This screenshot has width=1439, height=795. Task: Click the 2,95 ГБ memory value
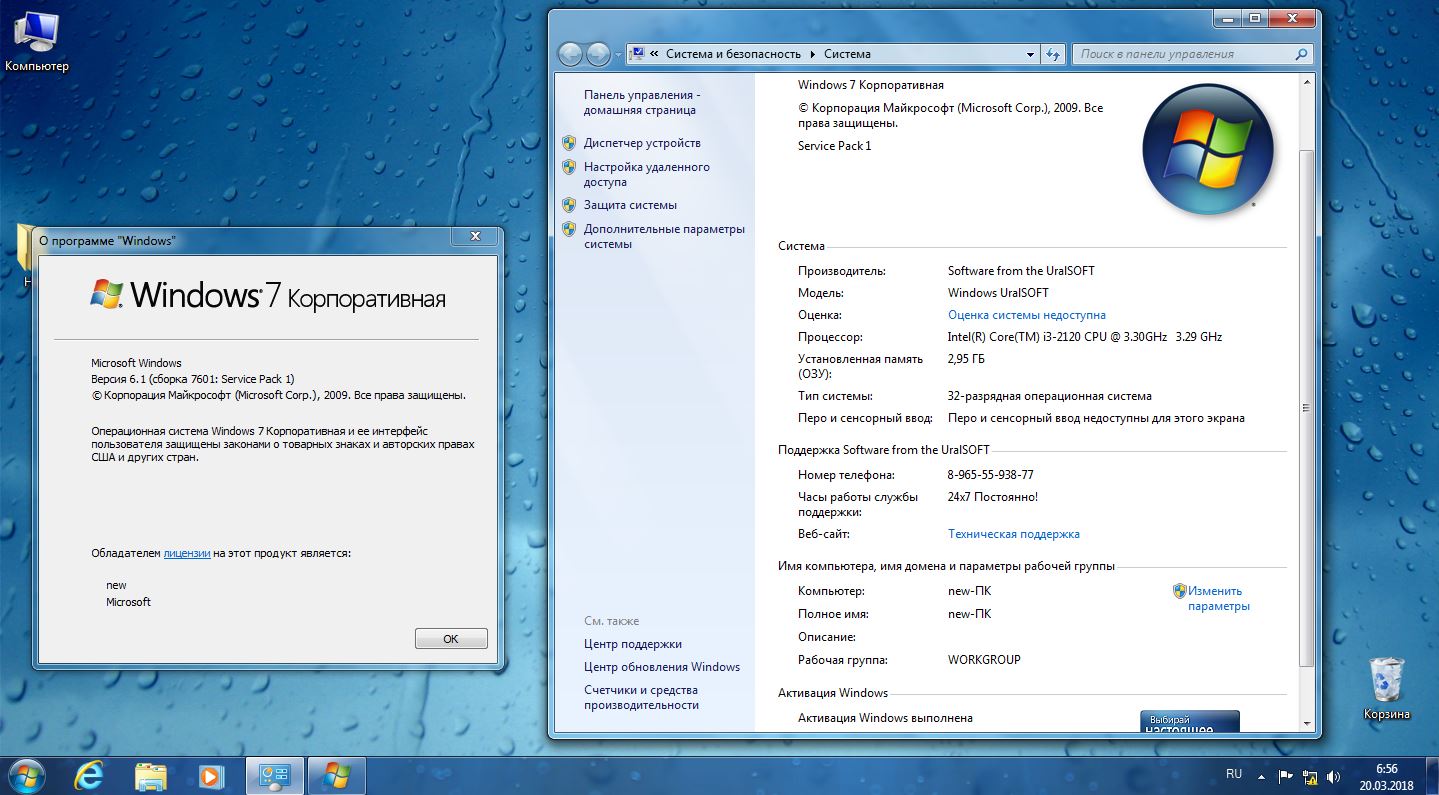pyautogui.click(x=966, y=359)
